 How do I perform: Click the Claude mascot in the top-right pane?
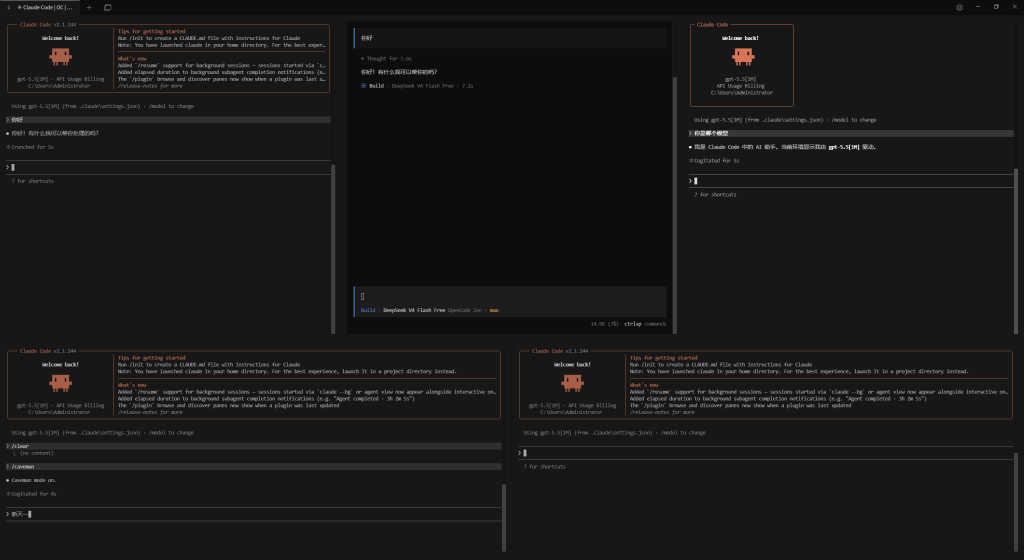742,57
